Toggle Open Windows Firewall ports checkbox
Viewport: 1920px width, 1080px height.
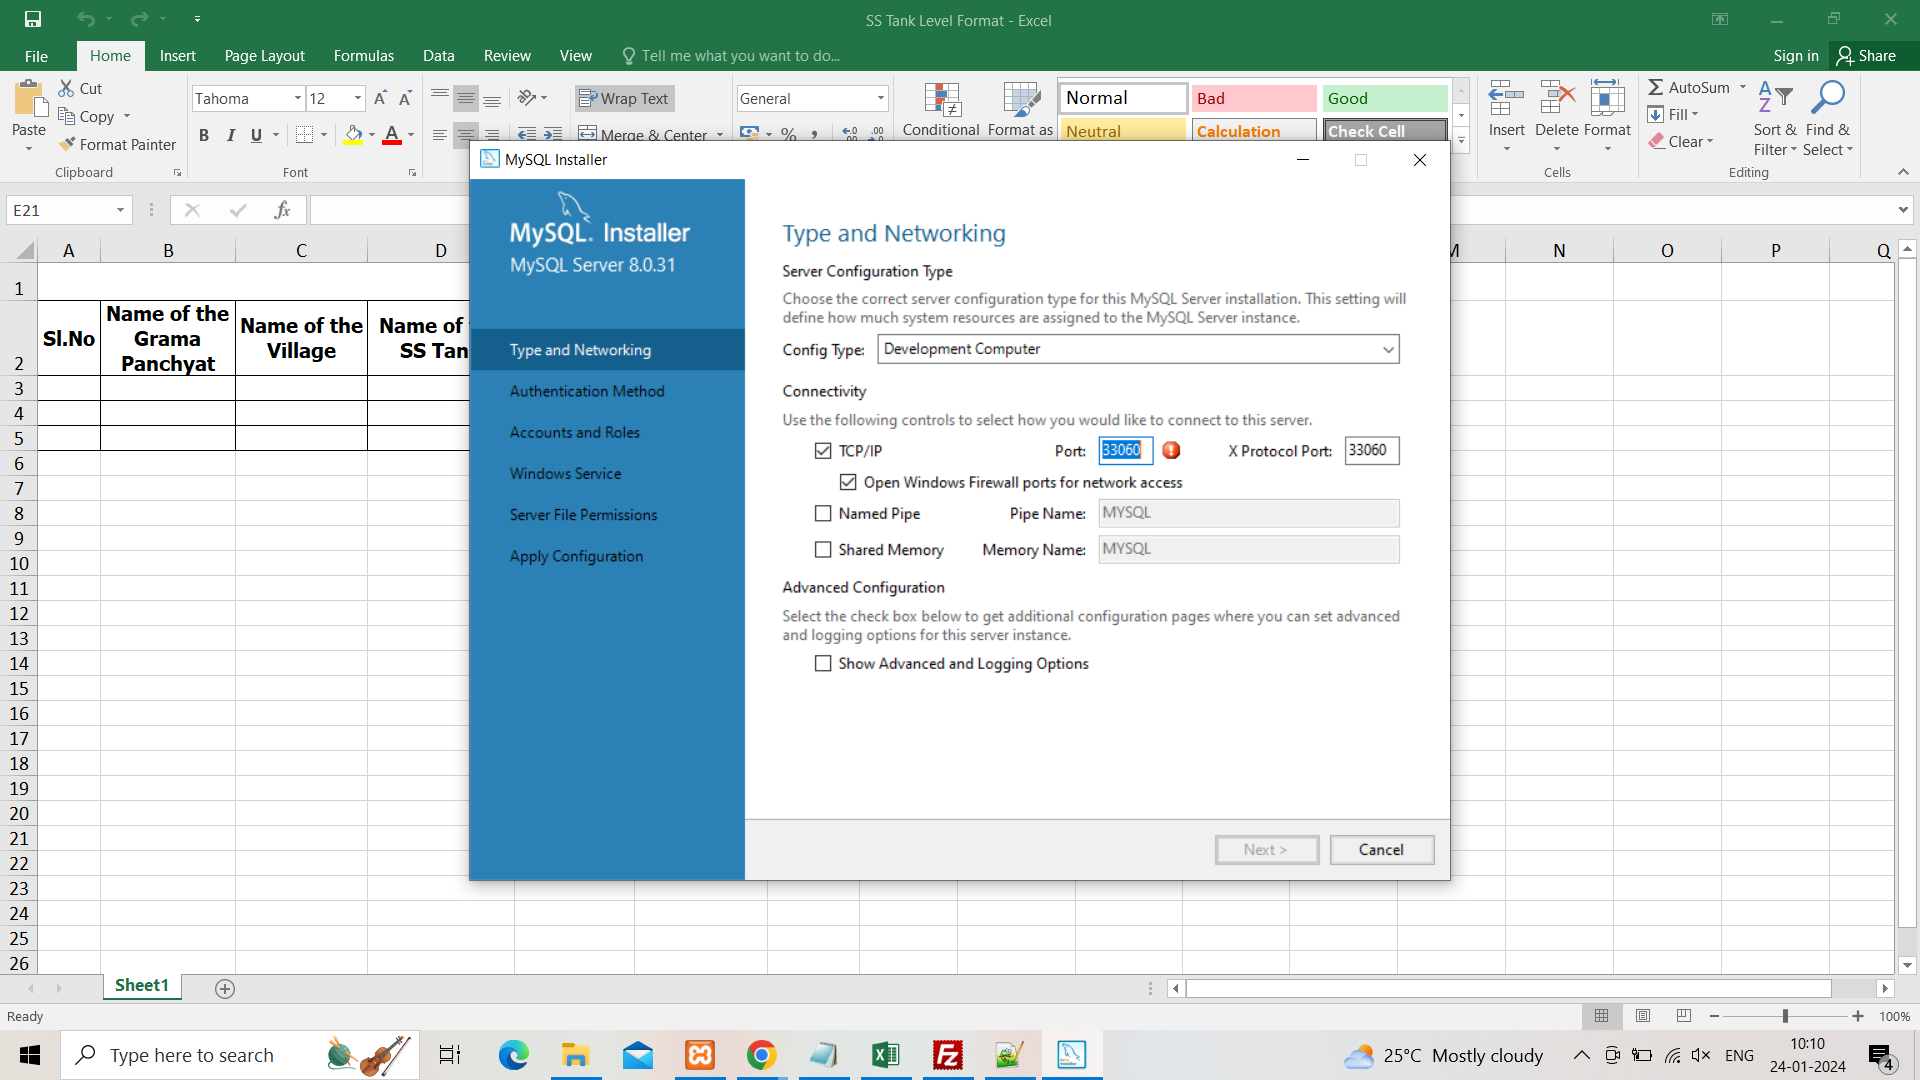pyautogui.click(x=848, y=482)
